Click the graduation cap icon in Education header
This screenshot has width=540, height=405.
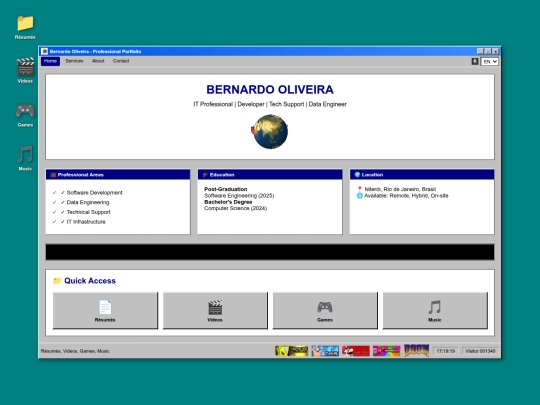coord(205,175)
